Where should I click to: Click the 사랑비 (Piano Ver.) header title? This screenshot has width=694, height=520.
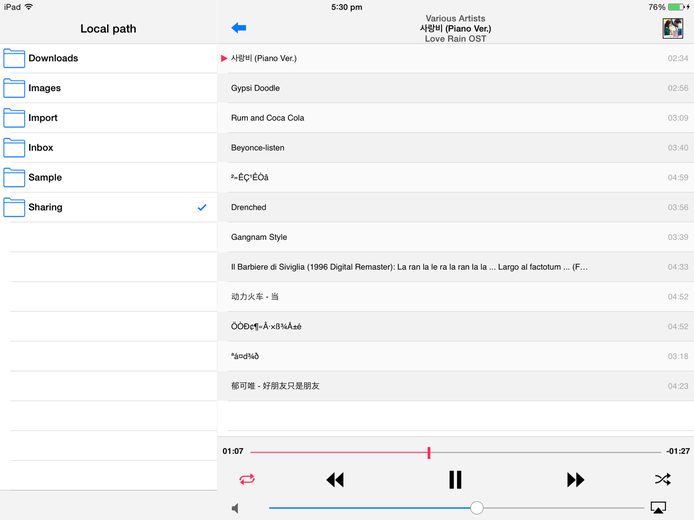(x=455, y=28)
